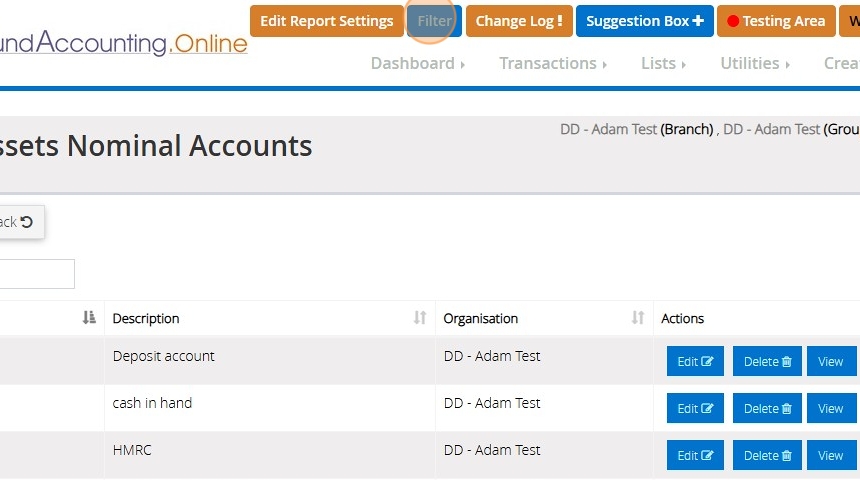Open the Utilities menu

click(x=755, y=63)
